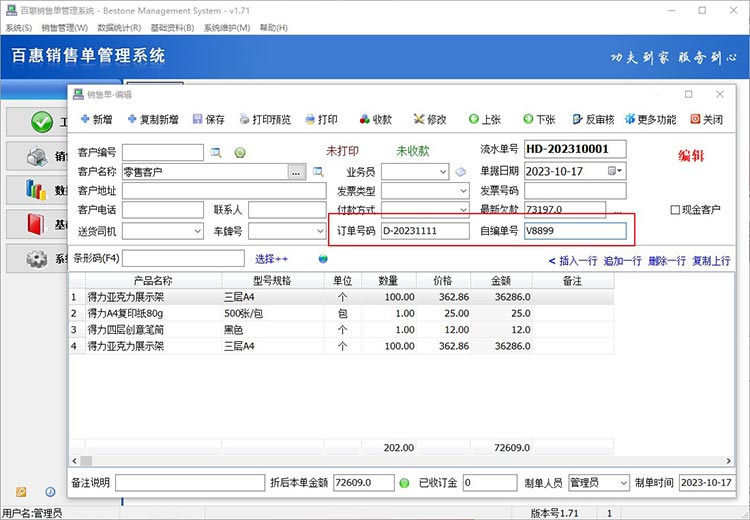
Task: Expand the 送货司机 dropdown
Action: (198, 231)
